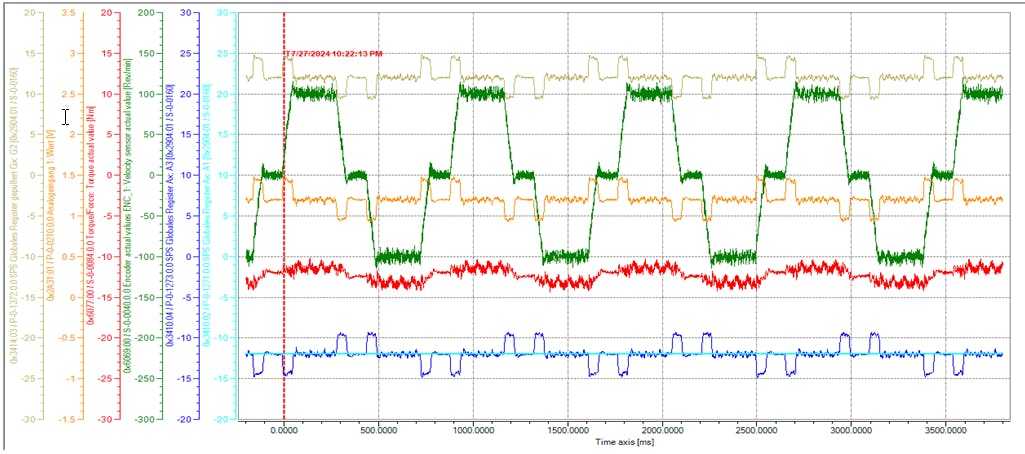
Task: Click the 3.5 value on orange axis
Action: pyautogui.click(x=69, y=14)
